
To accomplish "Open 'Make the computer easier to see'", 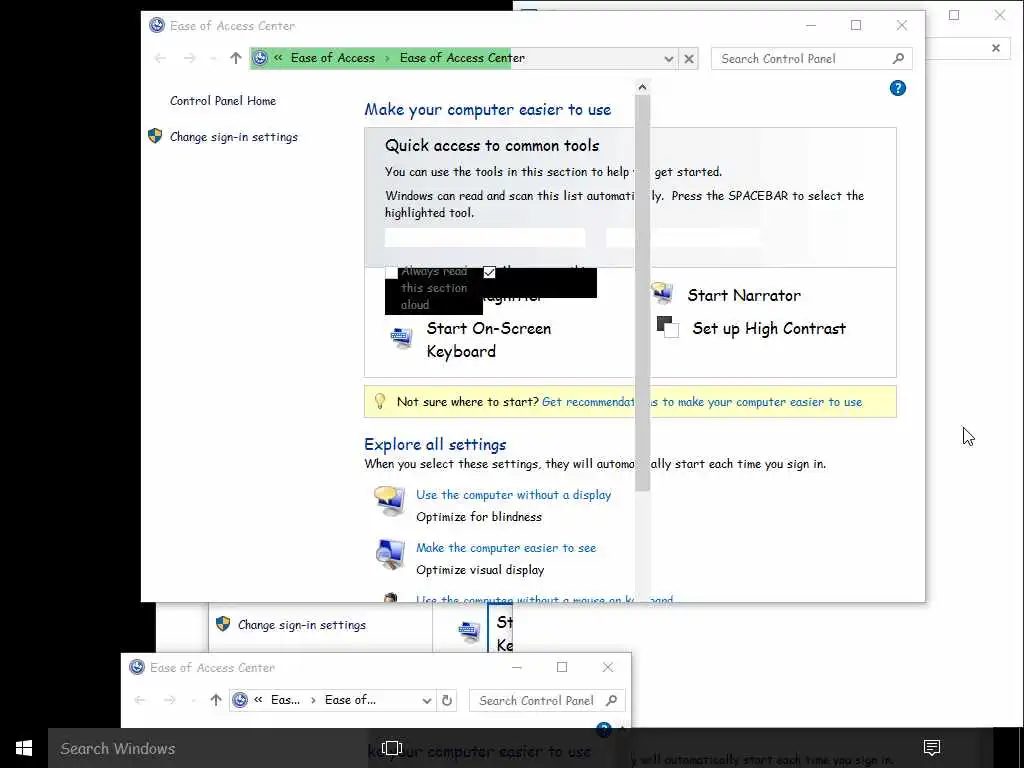I will coord(506,548).
